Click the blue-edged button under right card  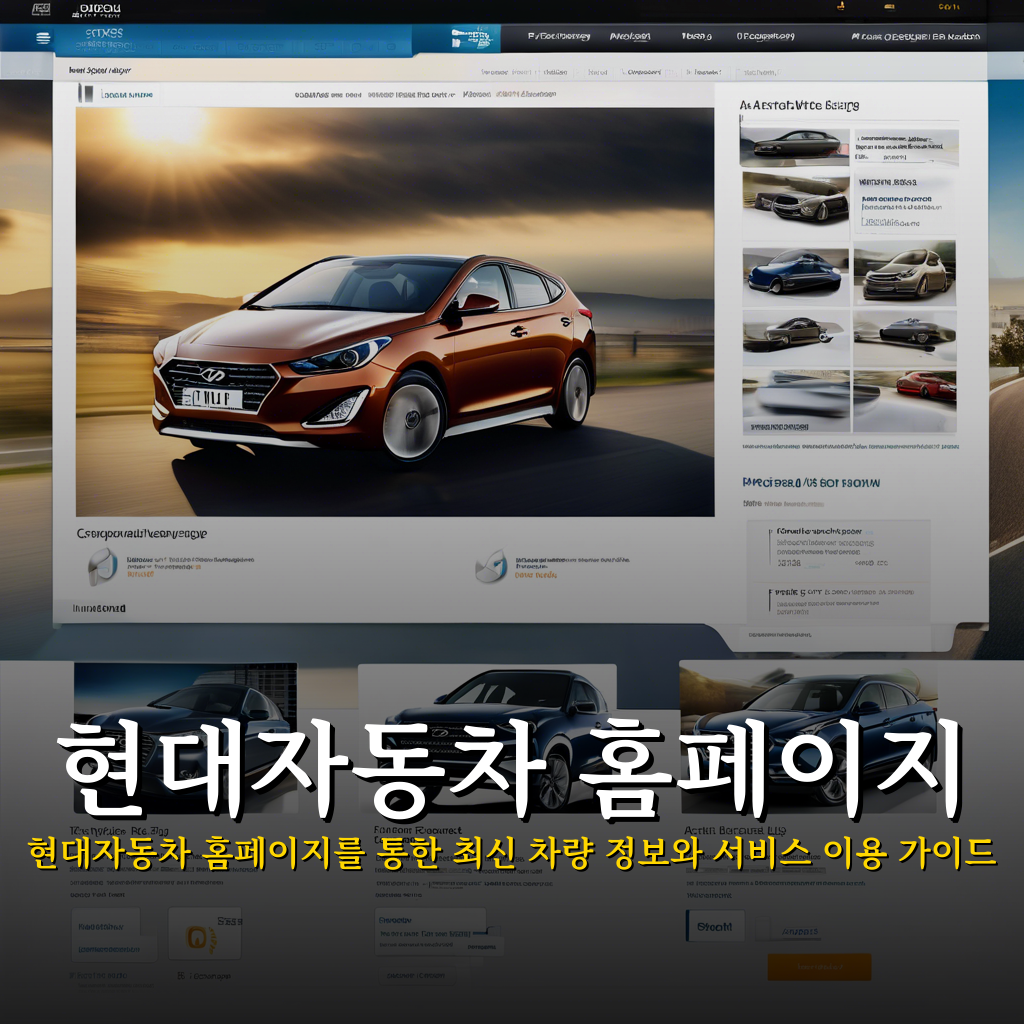click(714, 926)
